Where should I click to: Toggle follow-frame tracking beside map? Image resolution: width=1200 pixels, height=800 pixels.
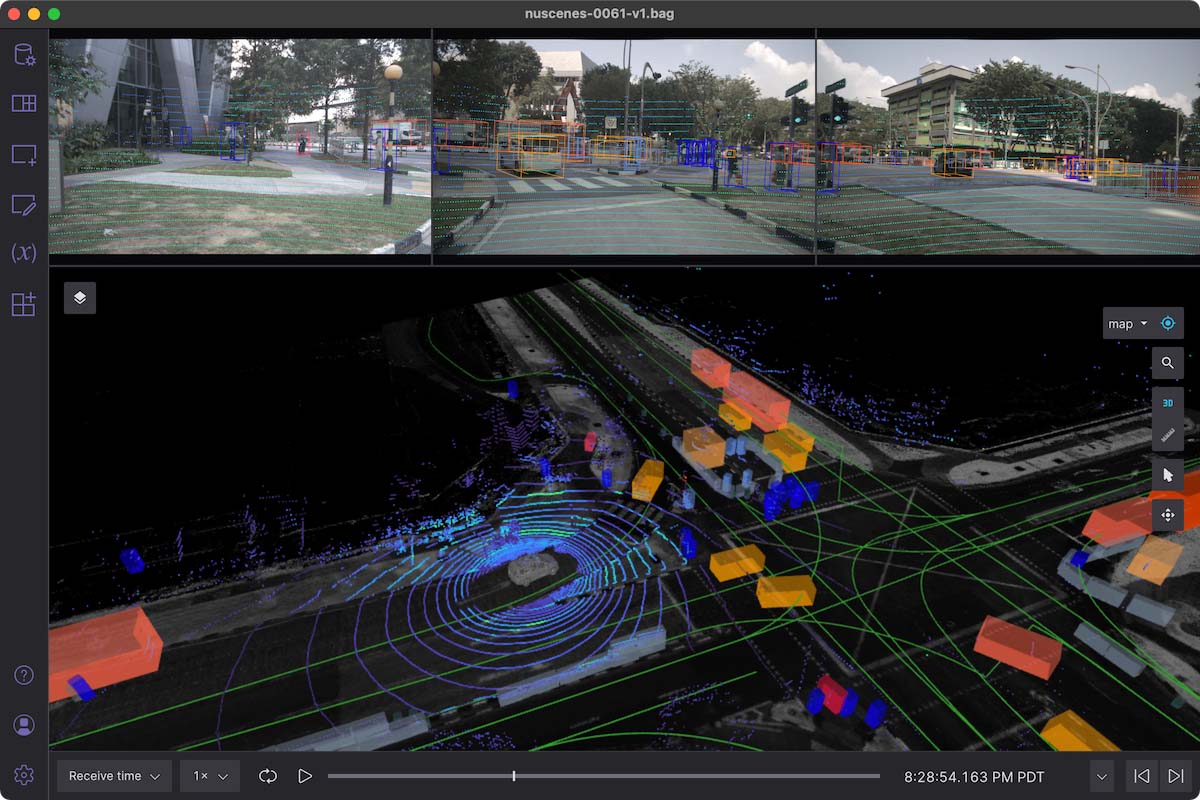coord(1167,323)
